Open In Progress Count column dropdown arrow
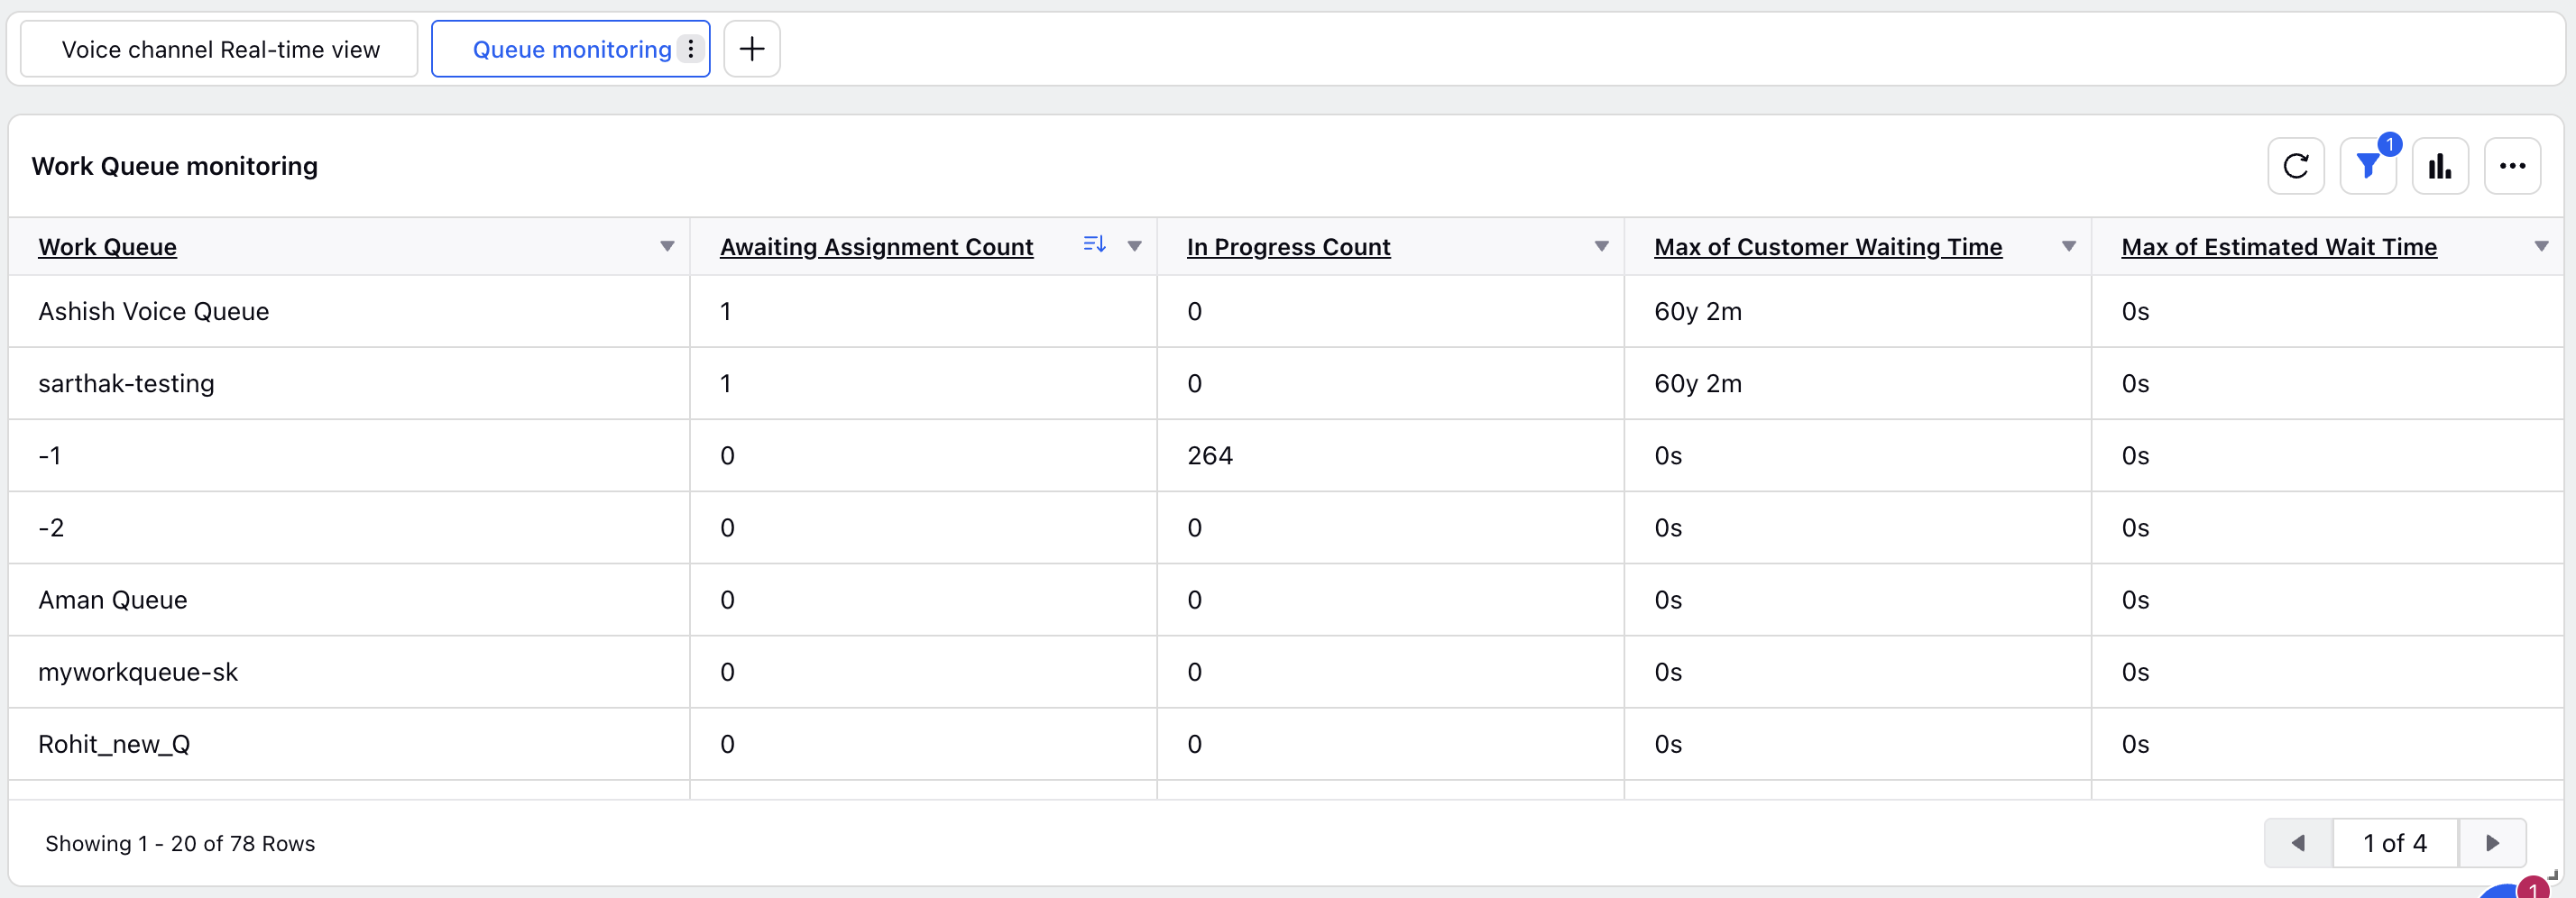 1601,246
